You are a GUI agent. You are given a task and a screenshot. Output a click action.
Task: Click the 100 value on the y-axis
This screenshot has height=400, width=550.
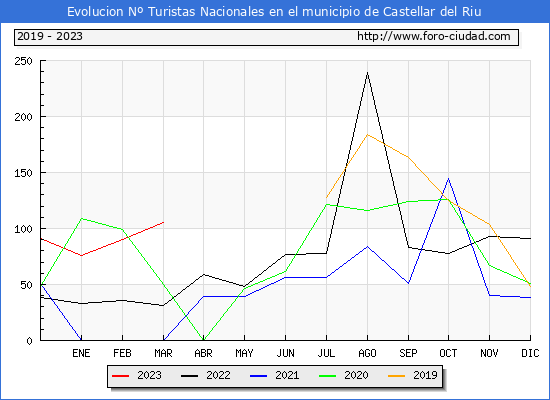coord(24,229)
